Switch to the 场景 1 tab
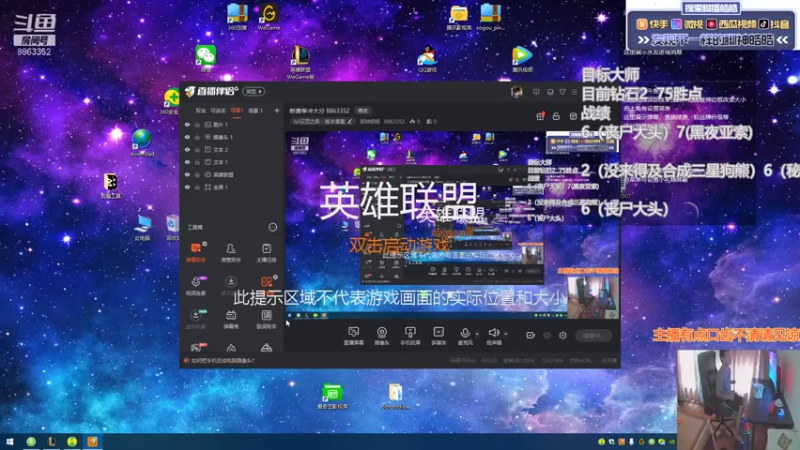 click(x=255, y=110)
